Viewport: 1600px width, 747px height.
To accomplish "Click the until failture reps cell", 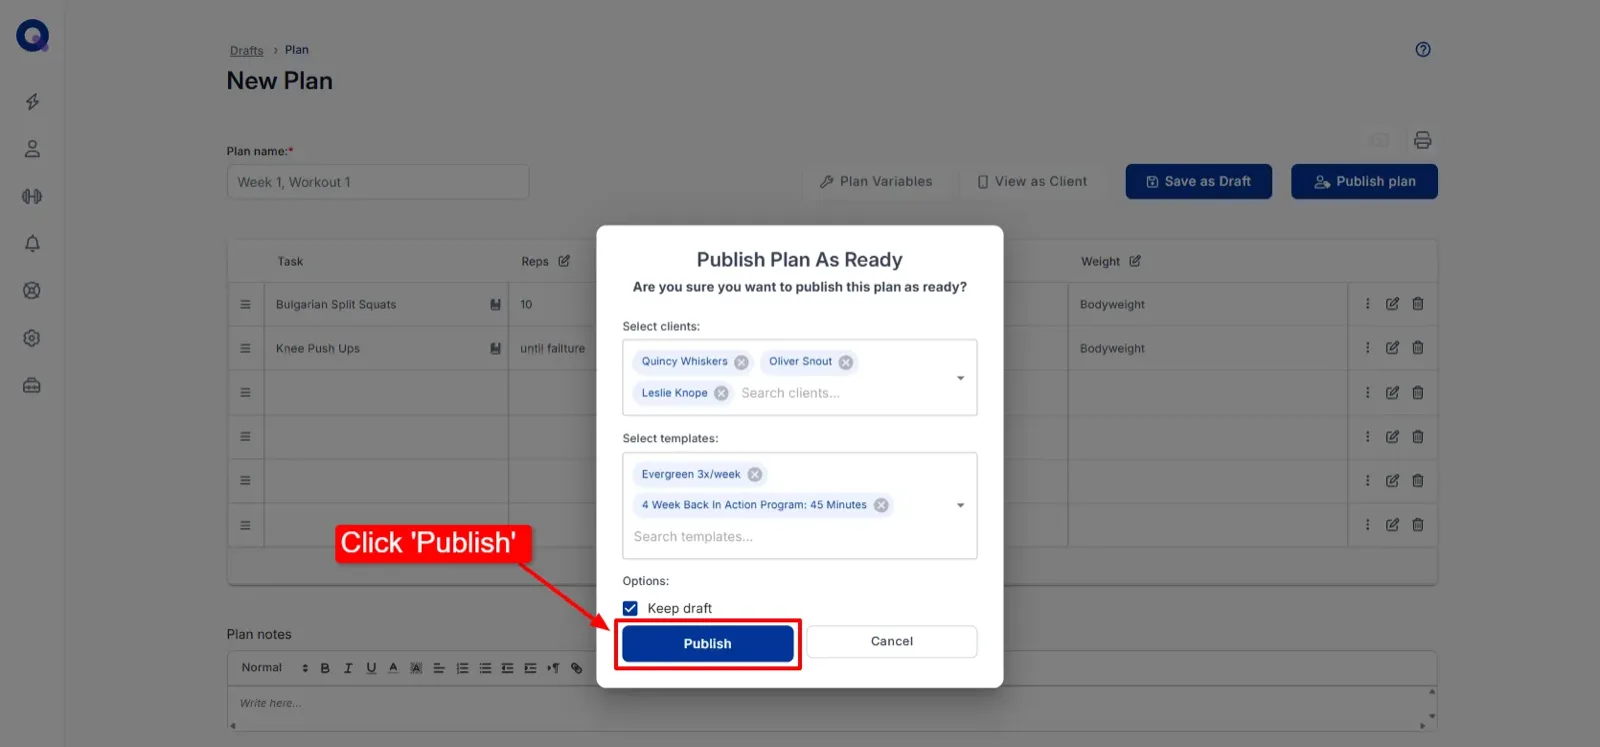I will tap(553, 348).
